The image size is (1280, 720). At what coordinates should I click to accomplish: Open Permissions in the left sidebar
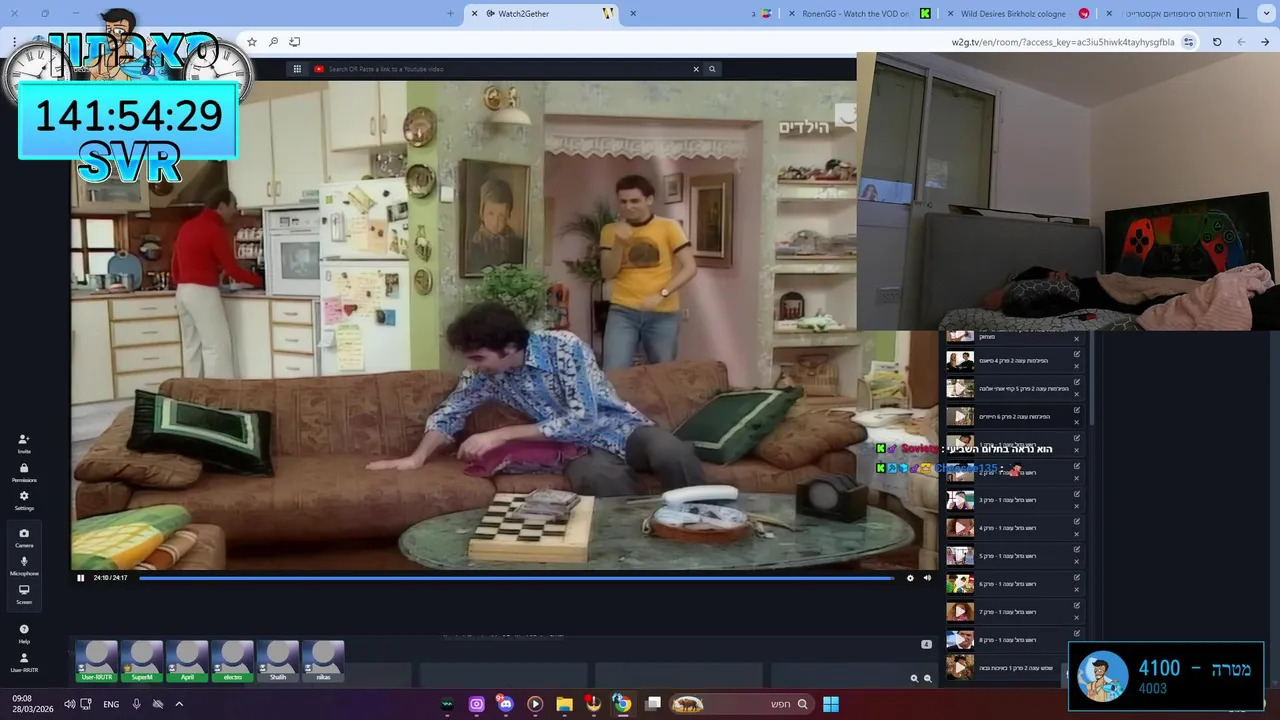point(24,473)
